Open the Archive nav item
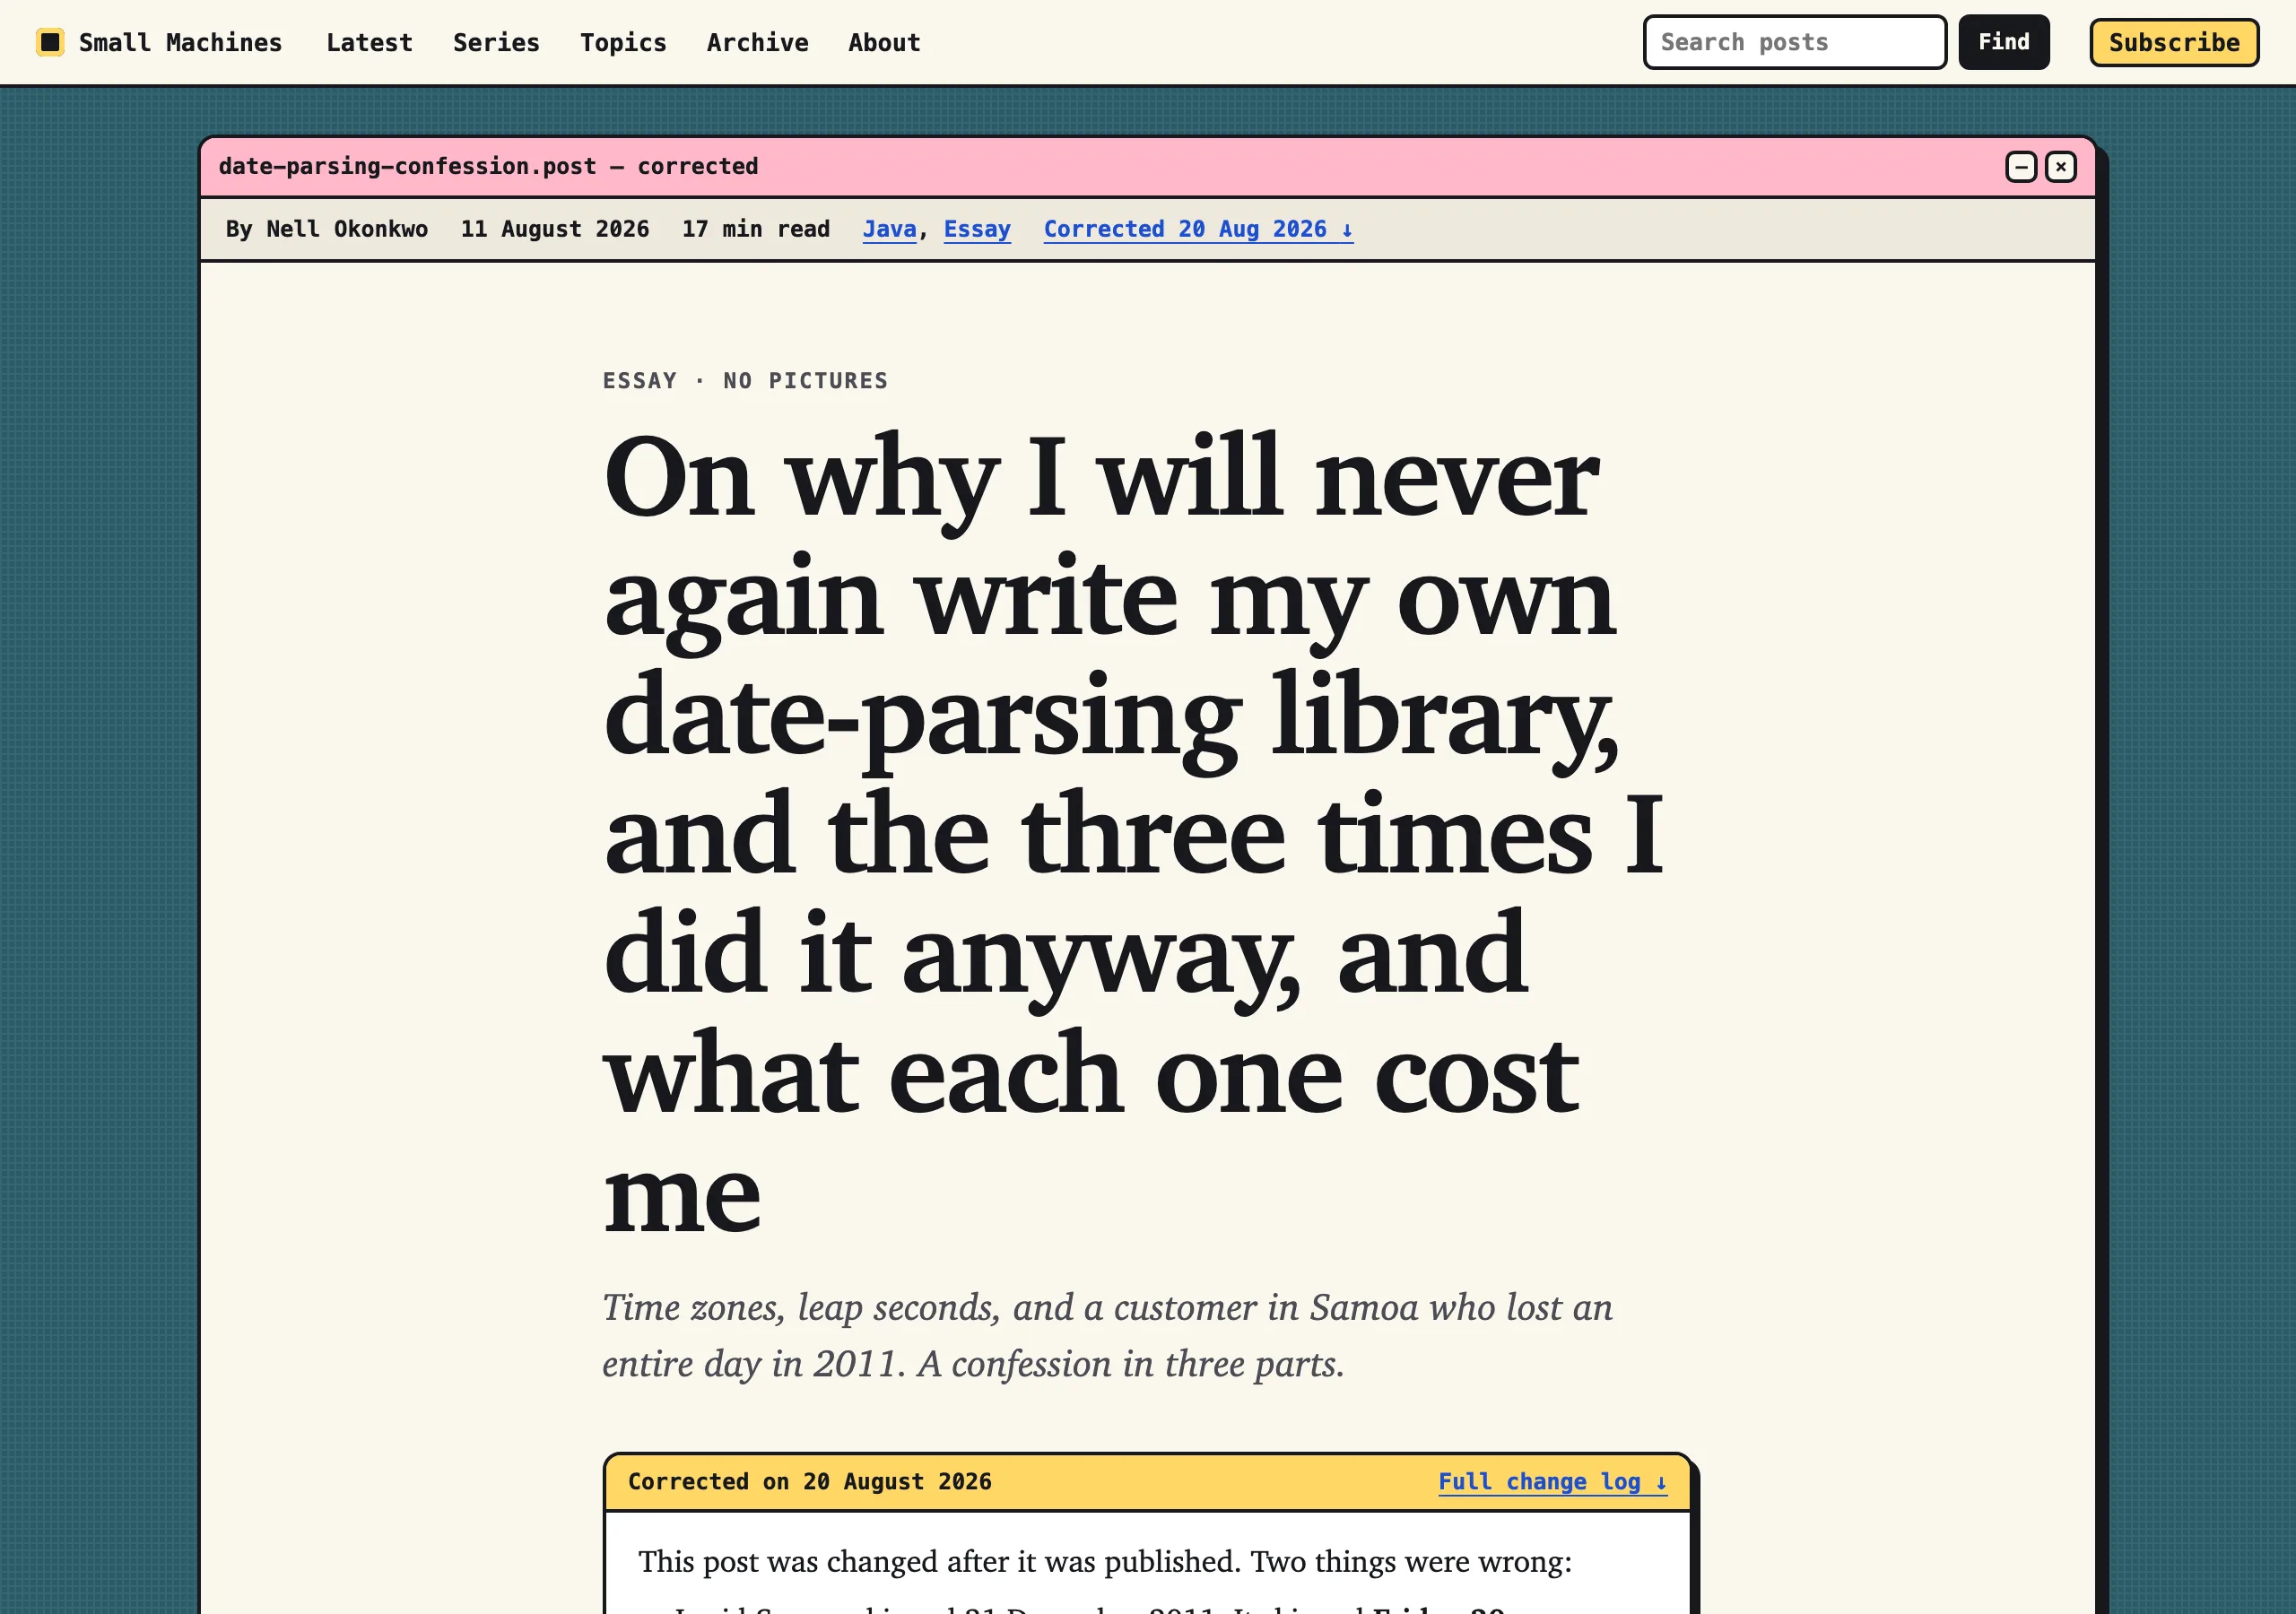 coord(757,42)
